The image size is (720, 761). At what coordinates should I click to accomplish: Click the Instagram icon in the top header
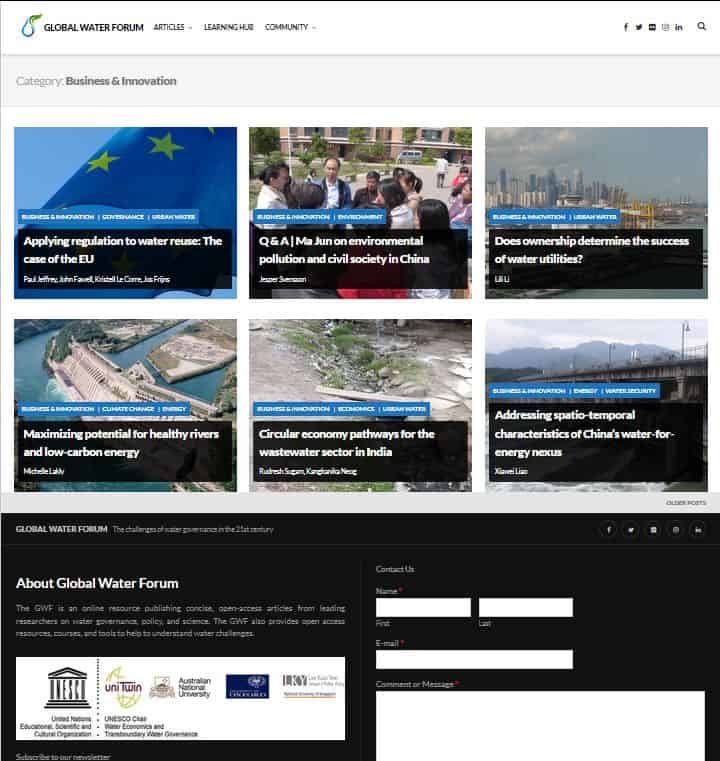pyautogui.click(x=665, y=27)
